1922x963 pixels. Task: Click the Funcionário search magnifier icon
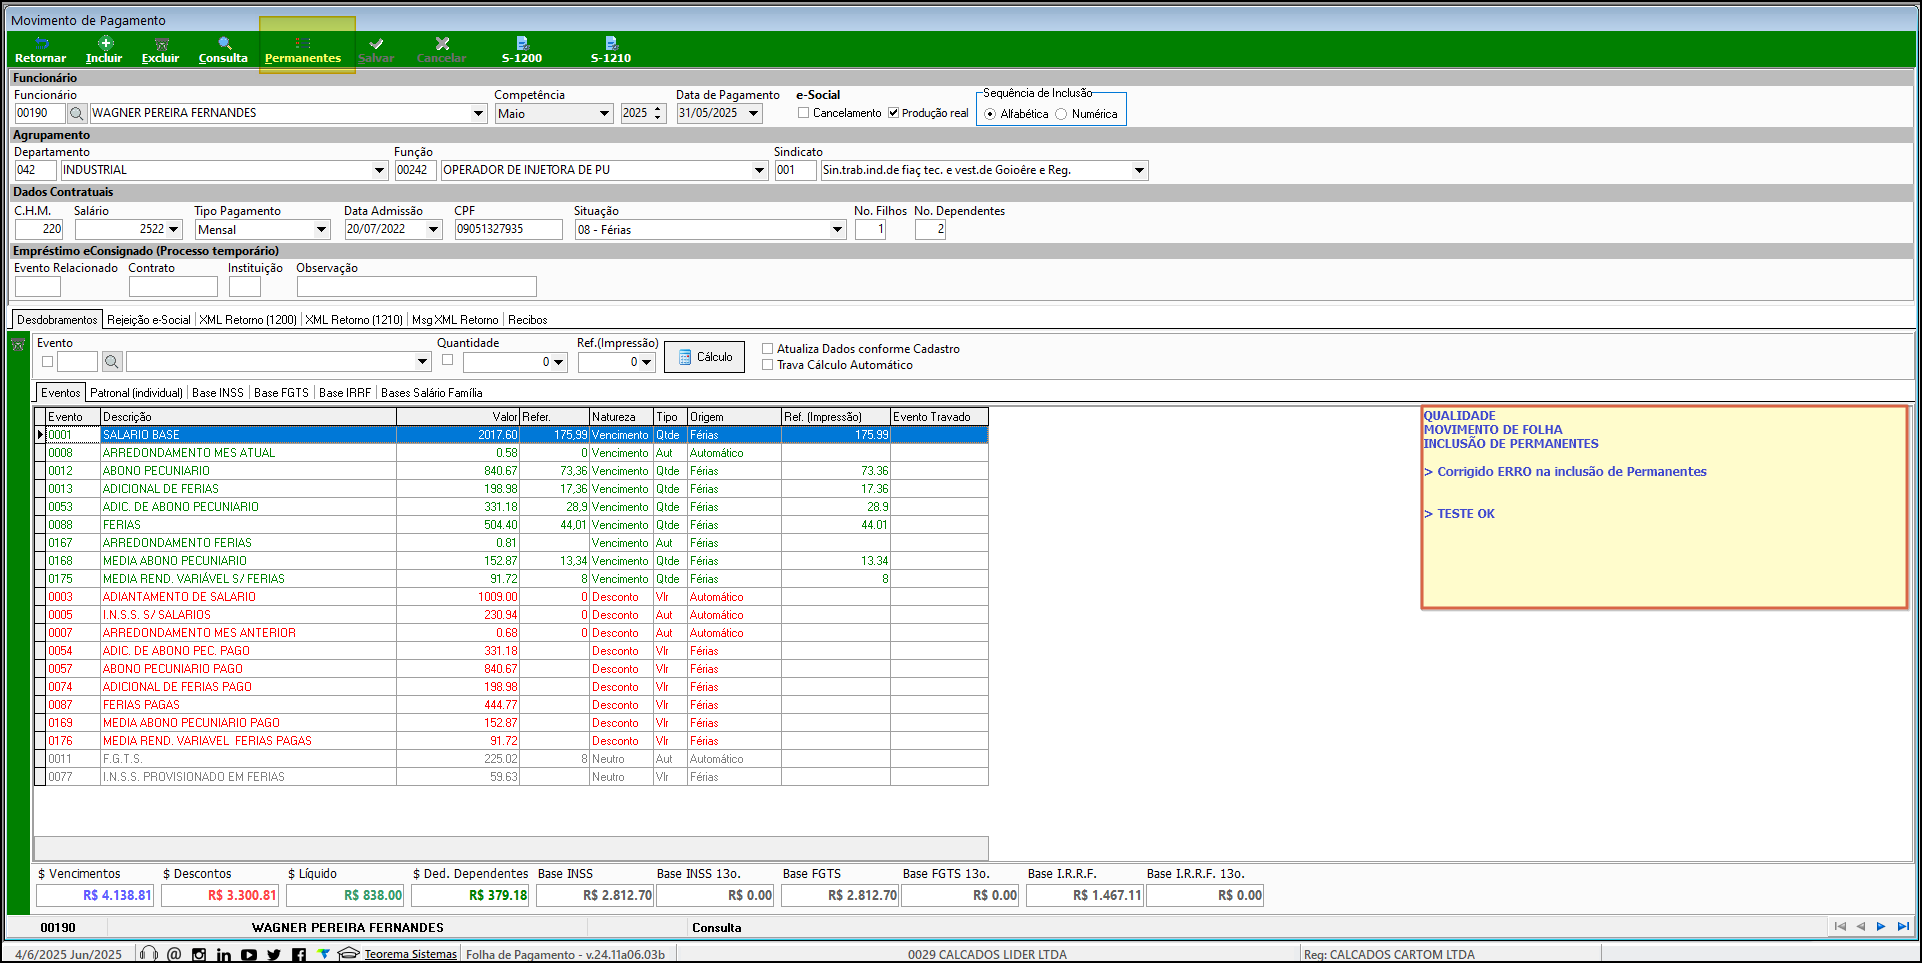click(77, 113)
